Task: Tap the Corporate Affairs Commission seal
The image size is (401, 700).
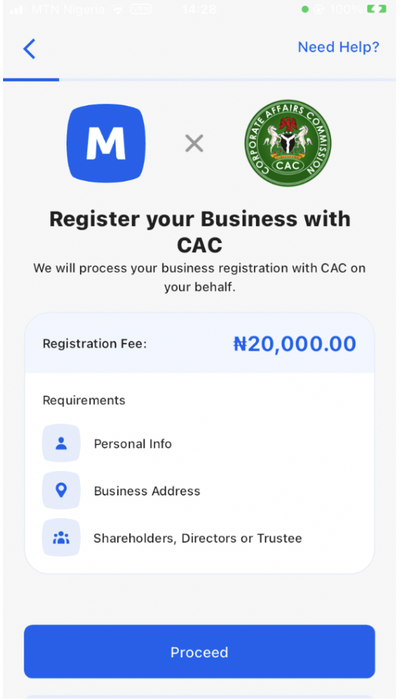Action: click(x=288, y=143)
